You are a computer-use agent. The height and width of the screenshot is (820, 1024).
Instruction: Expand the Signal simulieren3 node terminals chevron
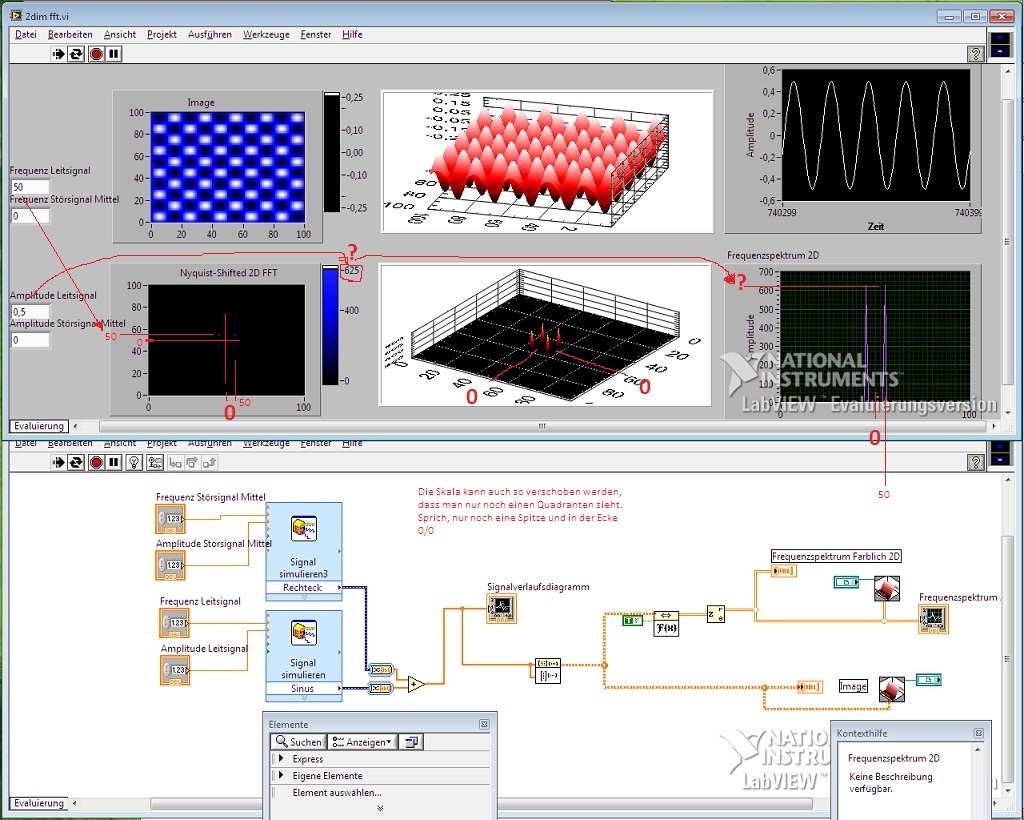click(x=304, y=597)
